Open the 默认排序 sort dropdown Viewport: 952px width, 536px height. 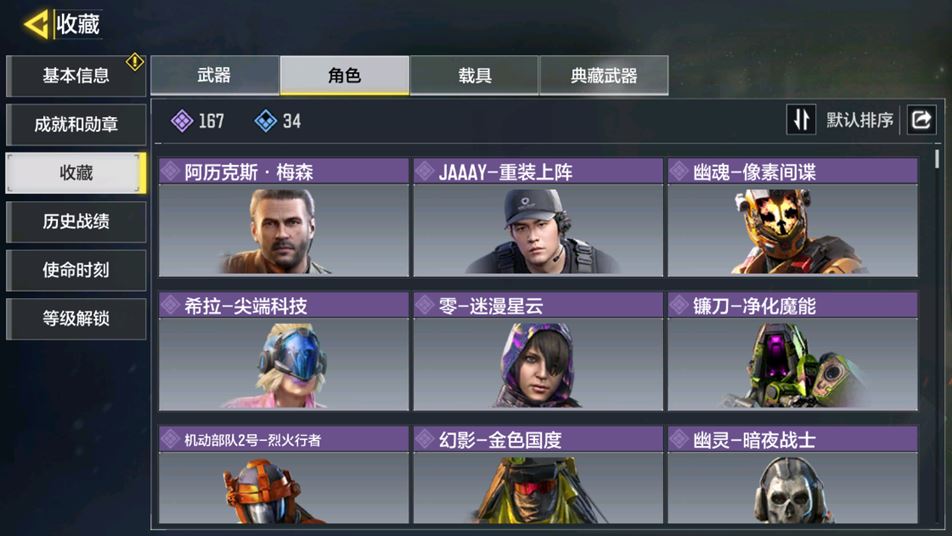860,120
